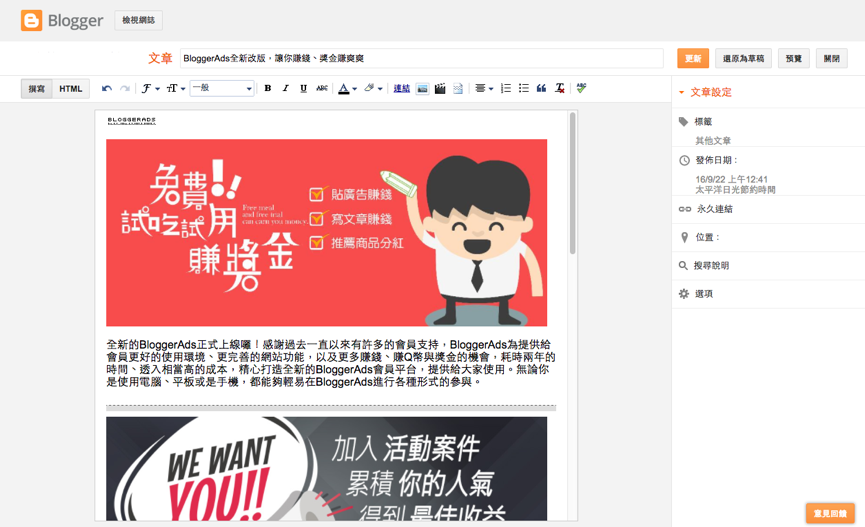Screen dimensions: 865x527
Task: Click into the post body paragraph text
Action: [331, 363]
